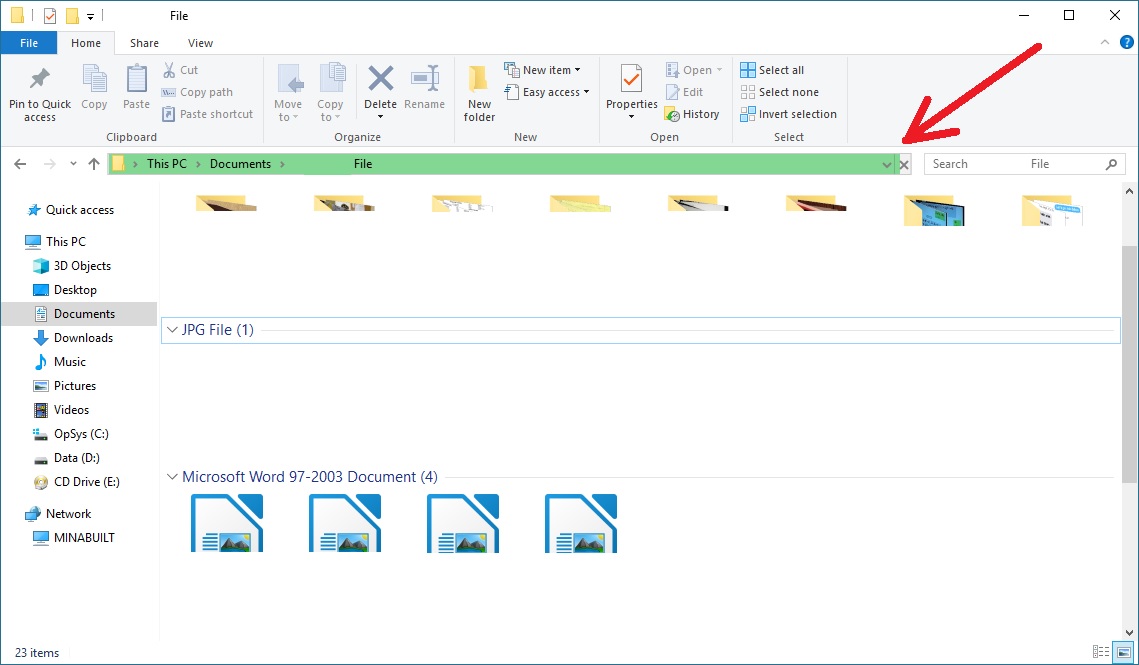The height and width of the screenshot is (665, 1139).
Task: Click Pin to Quick access icon
Action: (x=39, y=78)
